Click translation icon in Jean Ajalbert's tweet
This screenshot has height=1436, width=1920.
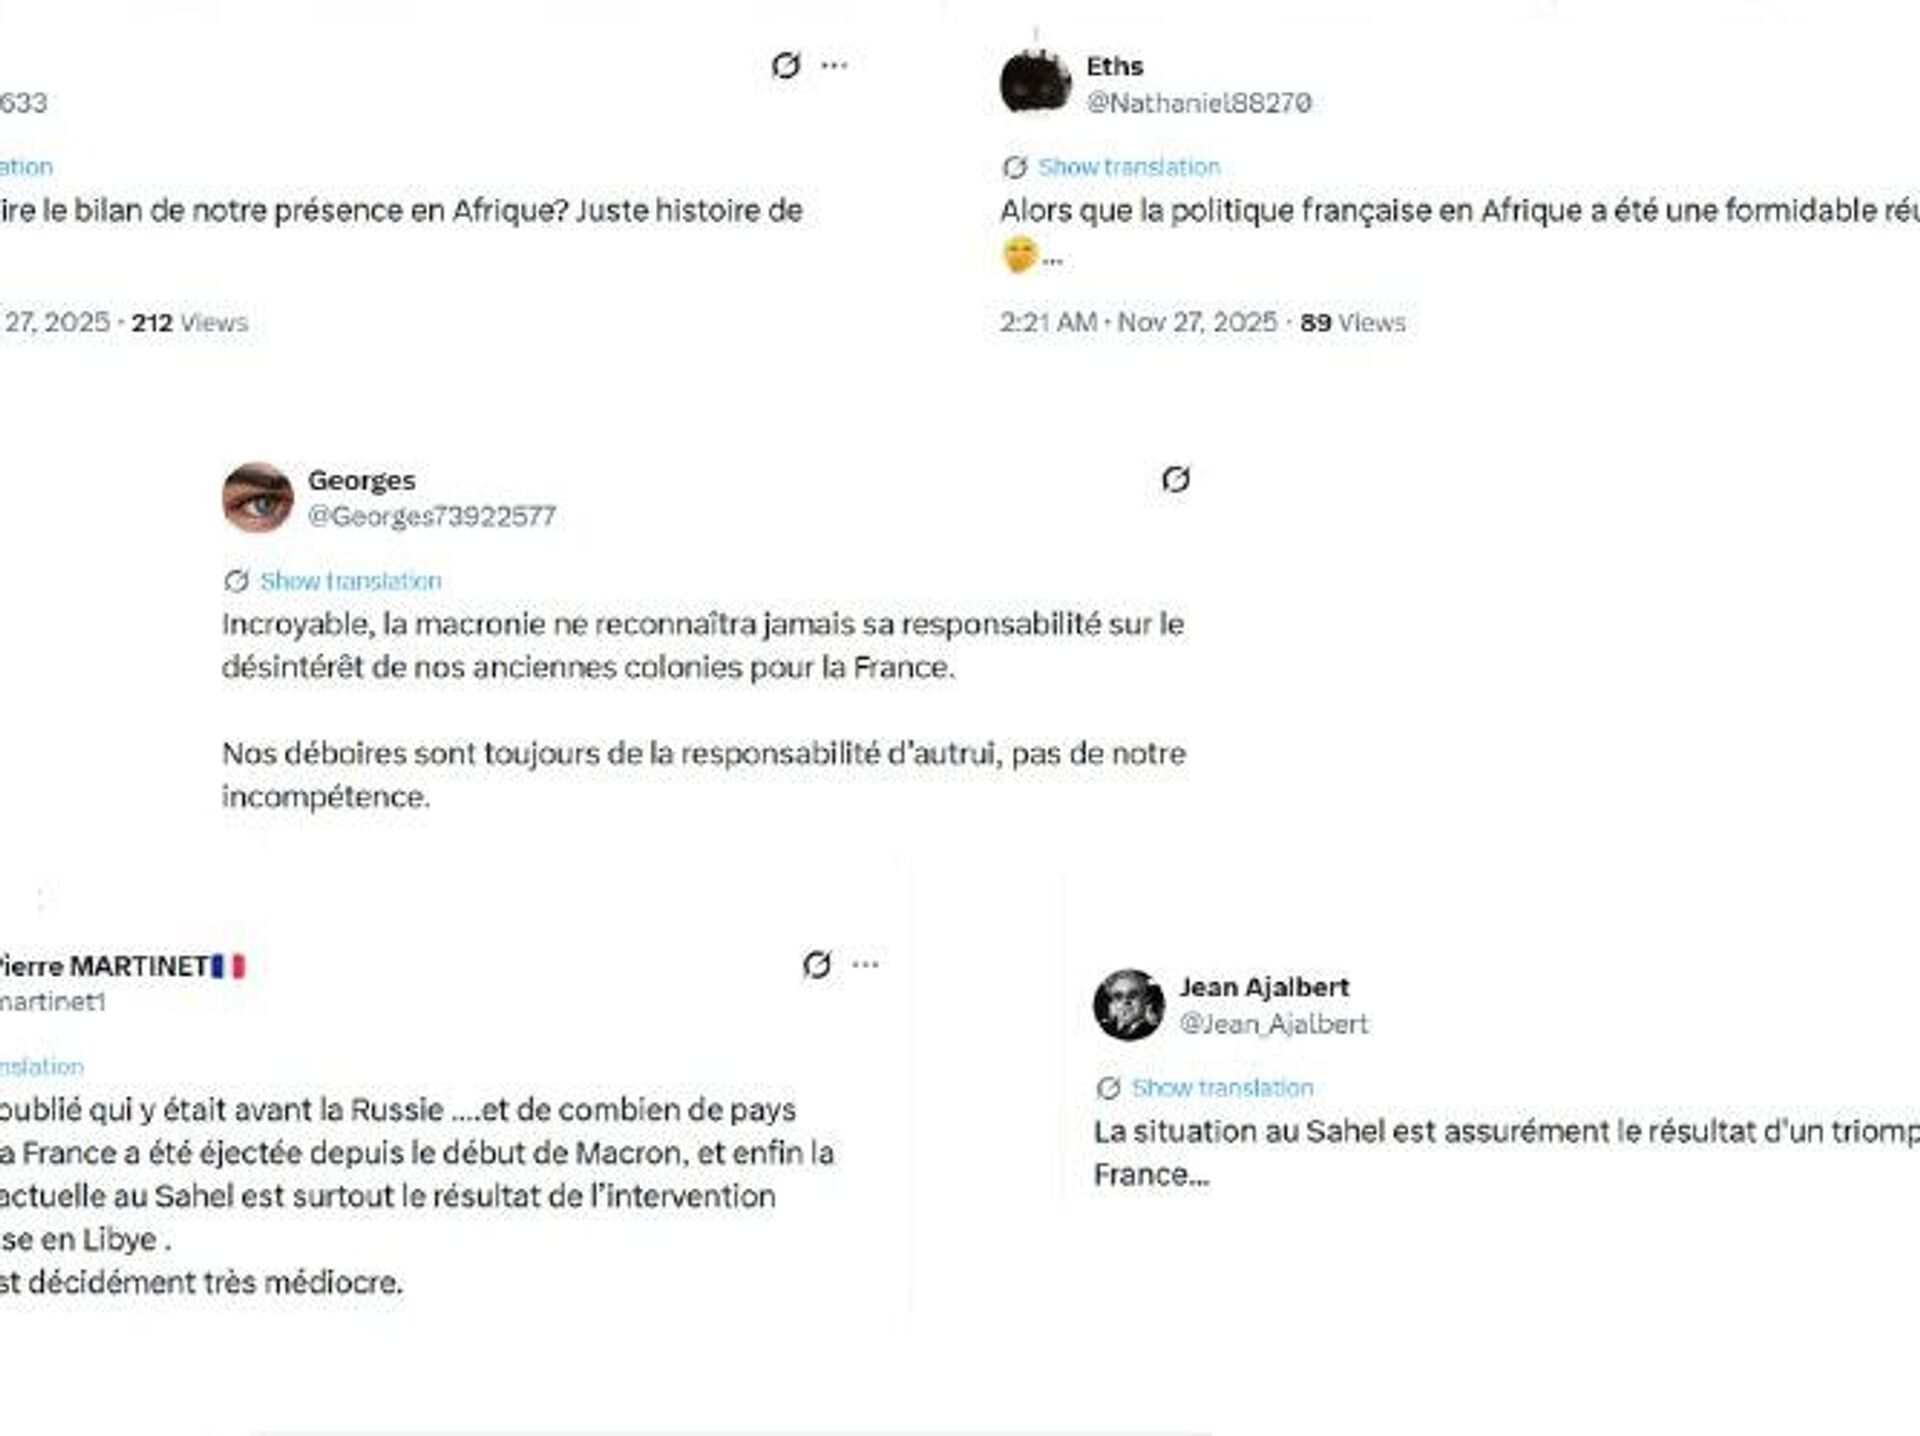[1108, 1088]
